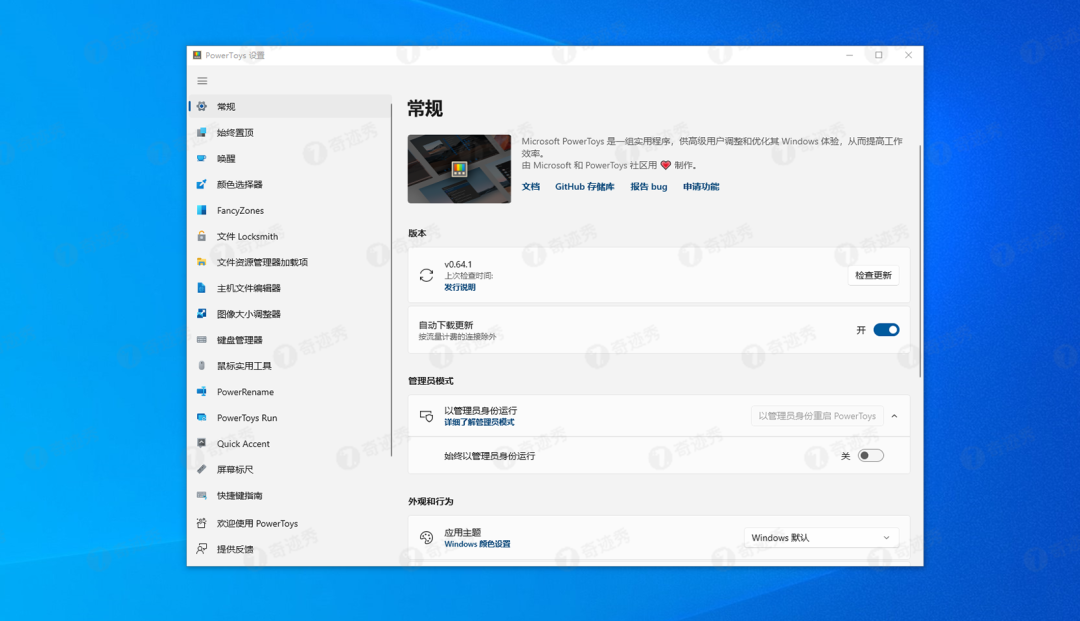Screen dimensions: 1080x621
Task: Click the admin shield icon by 以管理员身份运行
Action: (426, 416)
